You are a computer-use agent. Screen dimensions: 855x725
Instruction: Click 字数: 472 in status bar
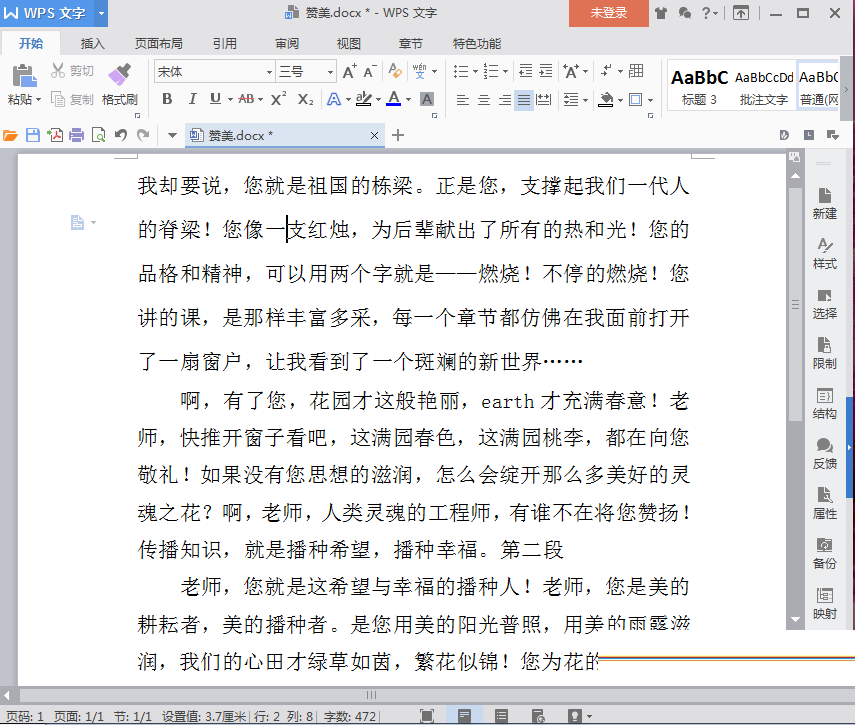350,716
